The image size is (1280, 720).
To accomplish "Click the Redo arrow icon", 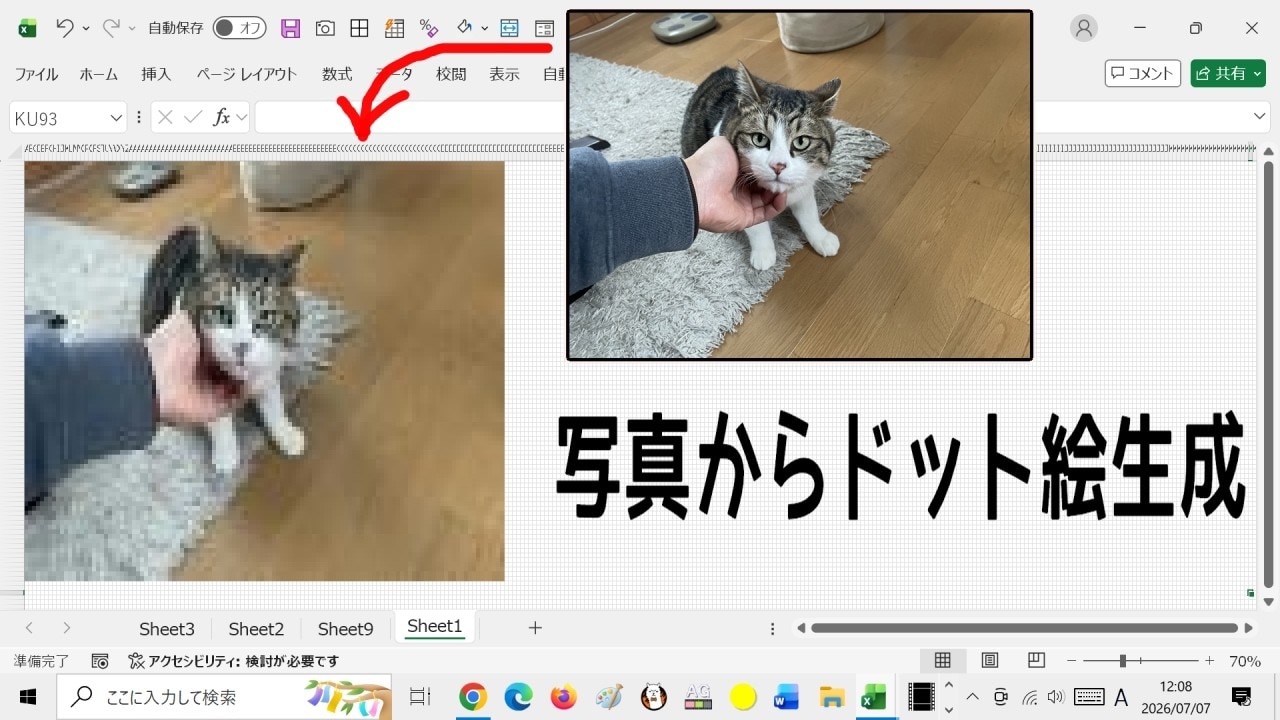I will 111,28.
